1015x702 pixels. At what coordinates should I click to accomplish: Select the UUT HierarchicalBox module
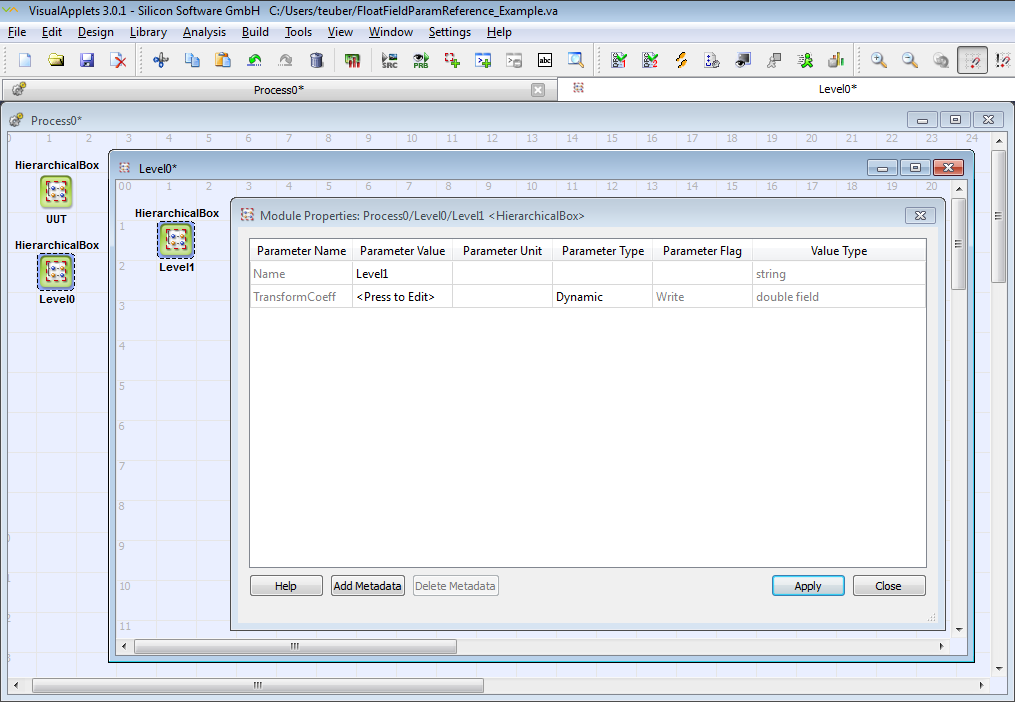click(56, 191)
